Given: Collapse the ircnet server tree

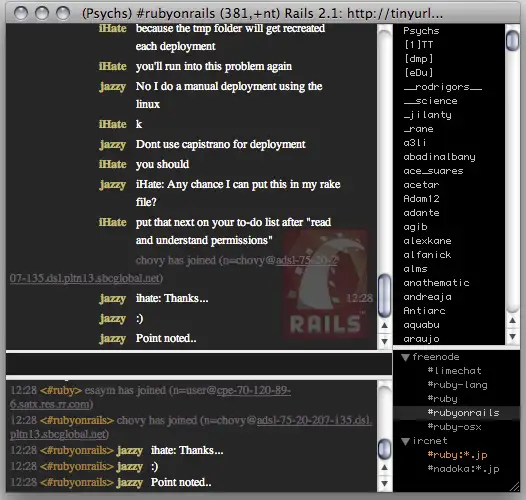Looking at the screenshot, I should (x=405, y=441).
